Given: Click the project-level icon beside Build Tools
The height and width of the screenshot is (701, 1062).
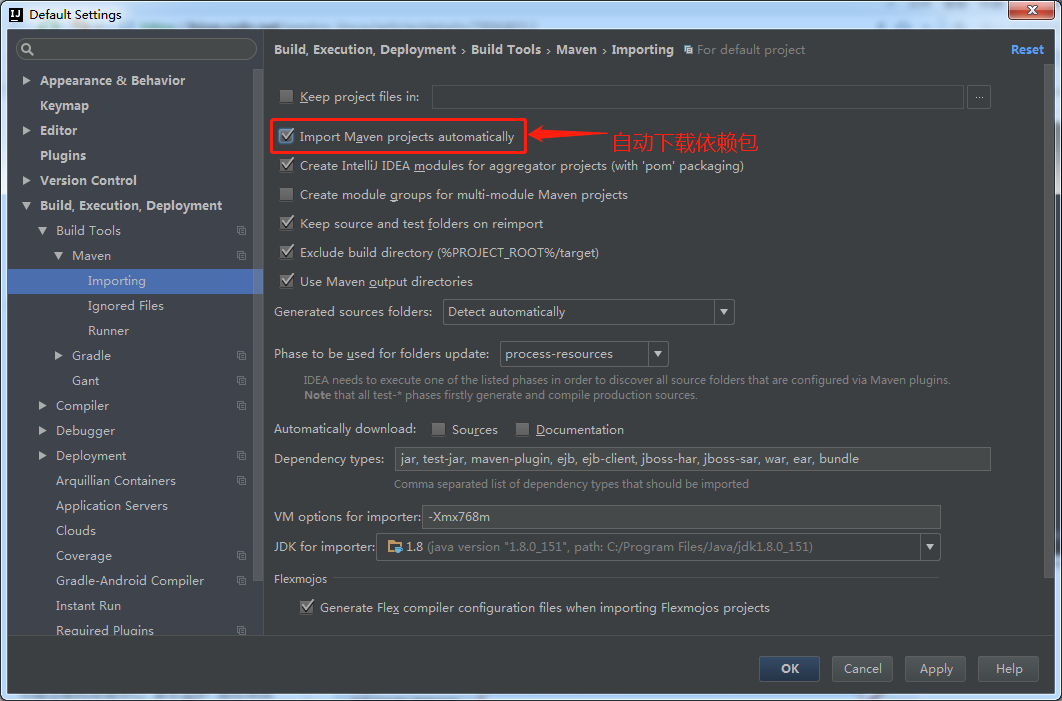Looking at the screenshot, I should pyautogui.click(x=241, y=231).
